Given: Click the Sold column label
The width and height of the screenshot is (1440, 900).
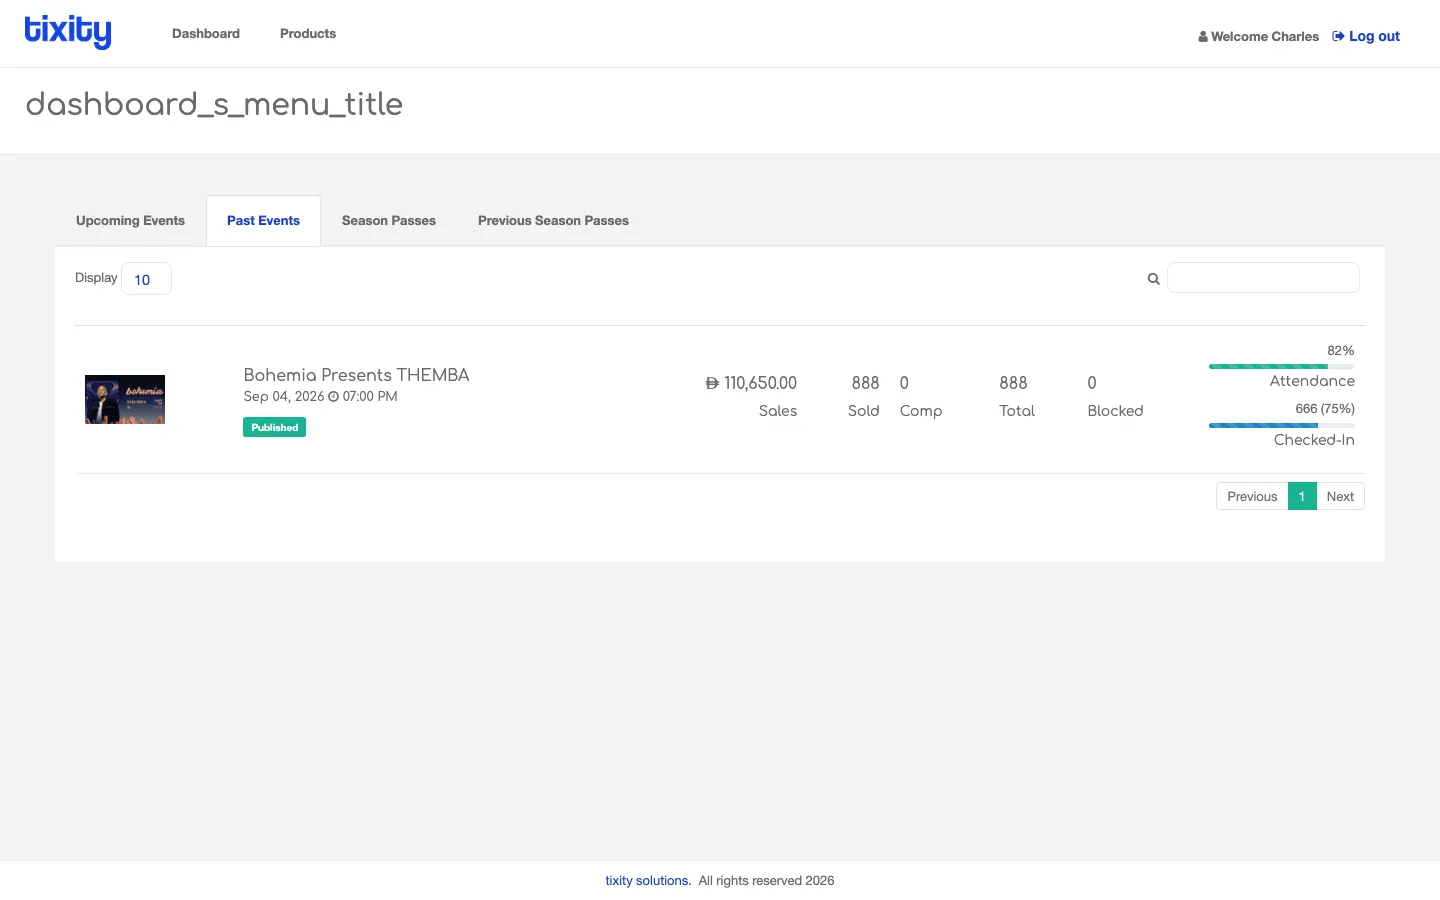Looking at the screenshot, I should 864,411.
